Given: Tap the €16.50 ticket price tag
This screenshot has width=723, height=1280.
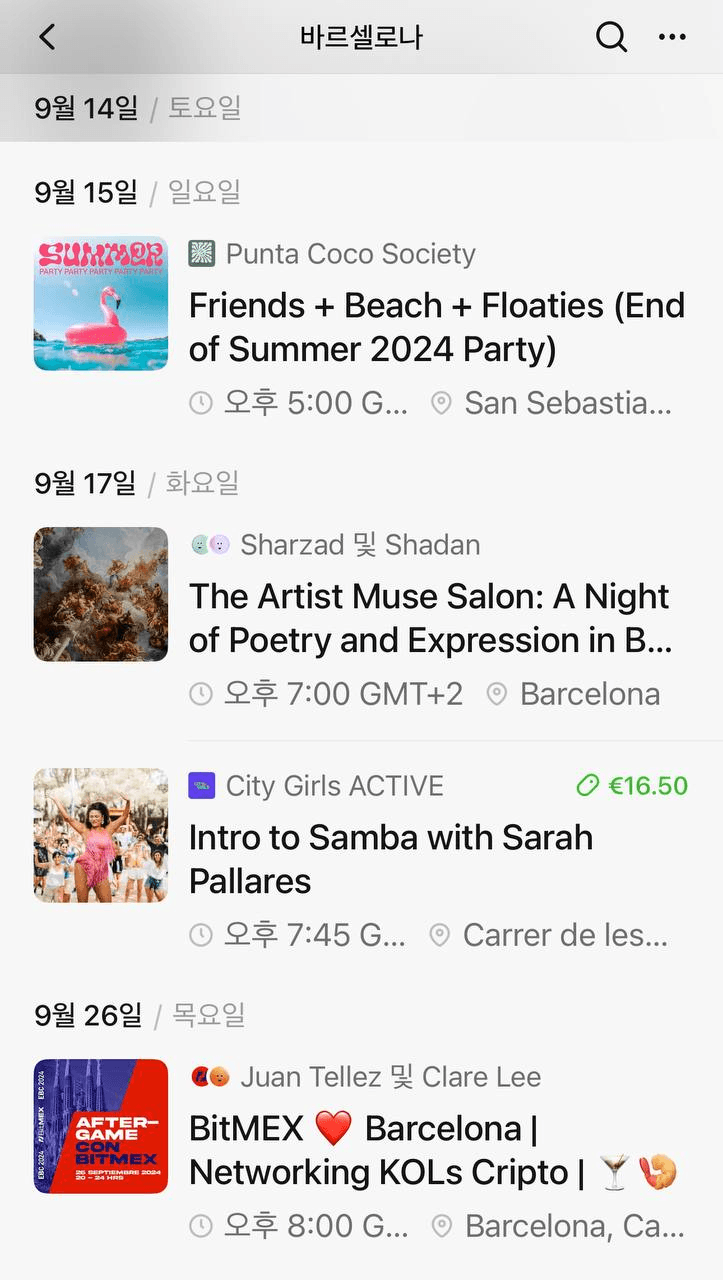Looking at the screenshot, I should pos(632,786).
